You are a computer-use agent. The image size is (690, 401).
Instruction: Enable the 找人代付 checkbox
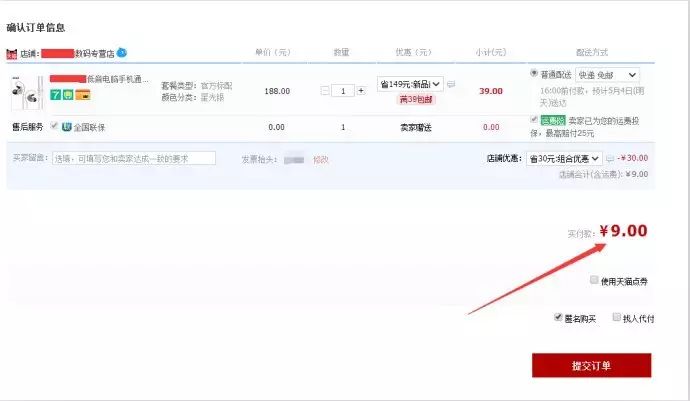pos(617,317)
